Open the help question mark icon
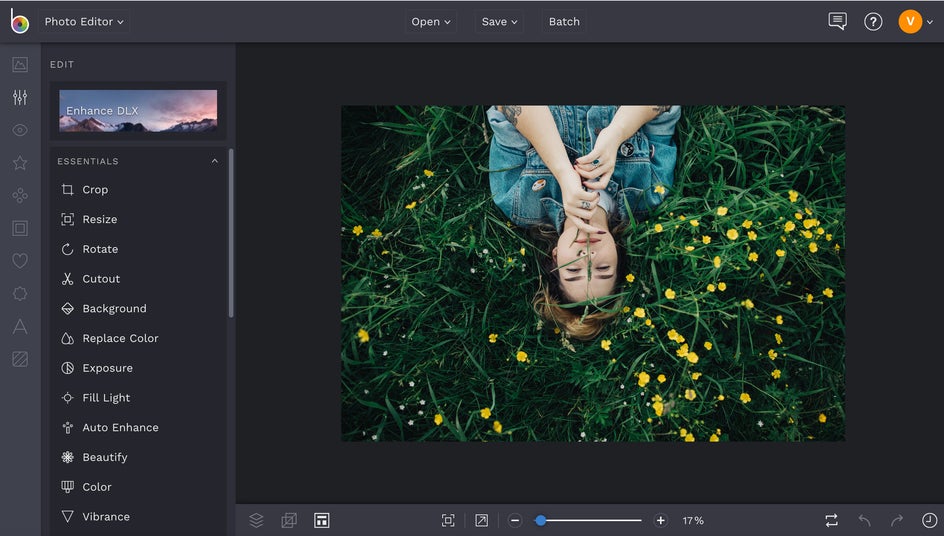This screenshot has width=944, height=536. 873,21
